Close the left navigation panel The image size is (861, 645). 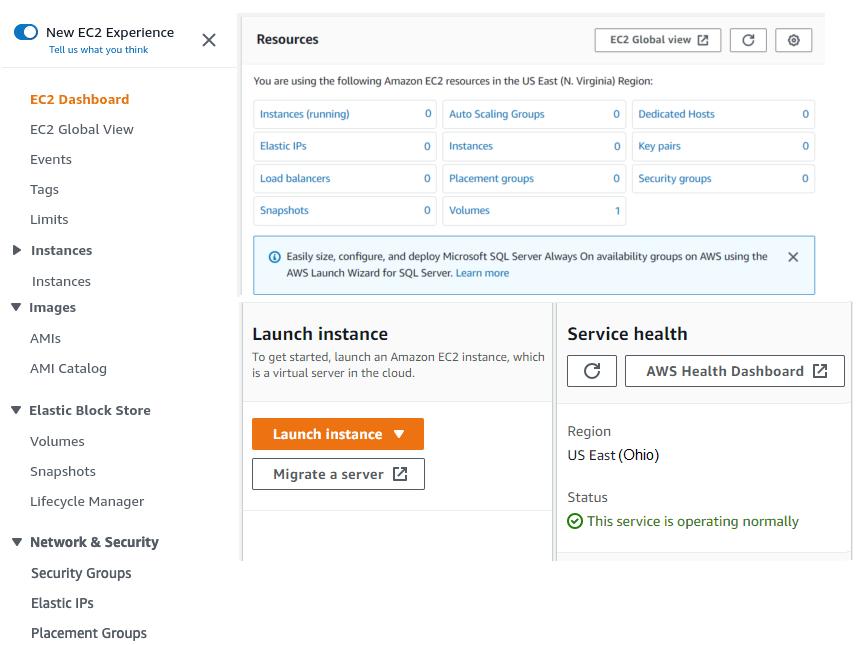pyautogui.click(x=209, y=40)
